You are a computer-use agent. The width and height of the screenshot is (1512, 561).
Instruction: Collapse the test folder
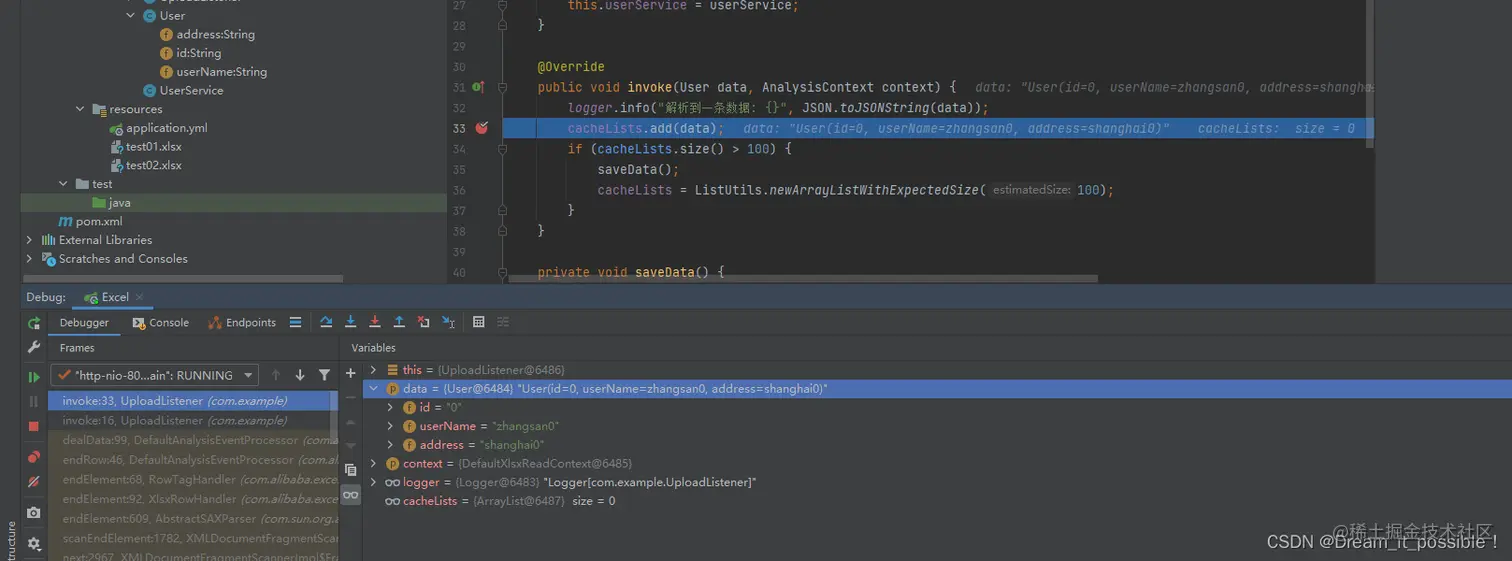pos(63,184)
